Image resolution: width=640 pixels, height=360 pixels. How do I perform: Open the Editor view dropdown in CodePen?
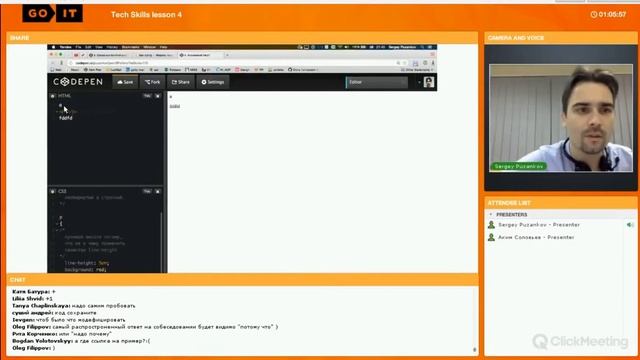(376, 82)
